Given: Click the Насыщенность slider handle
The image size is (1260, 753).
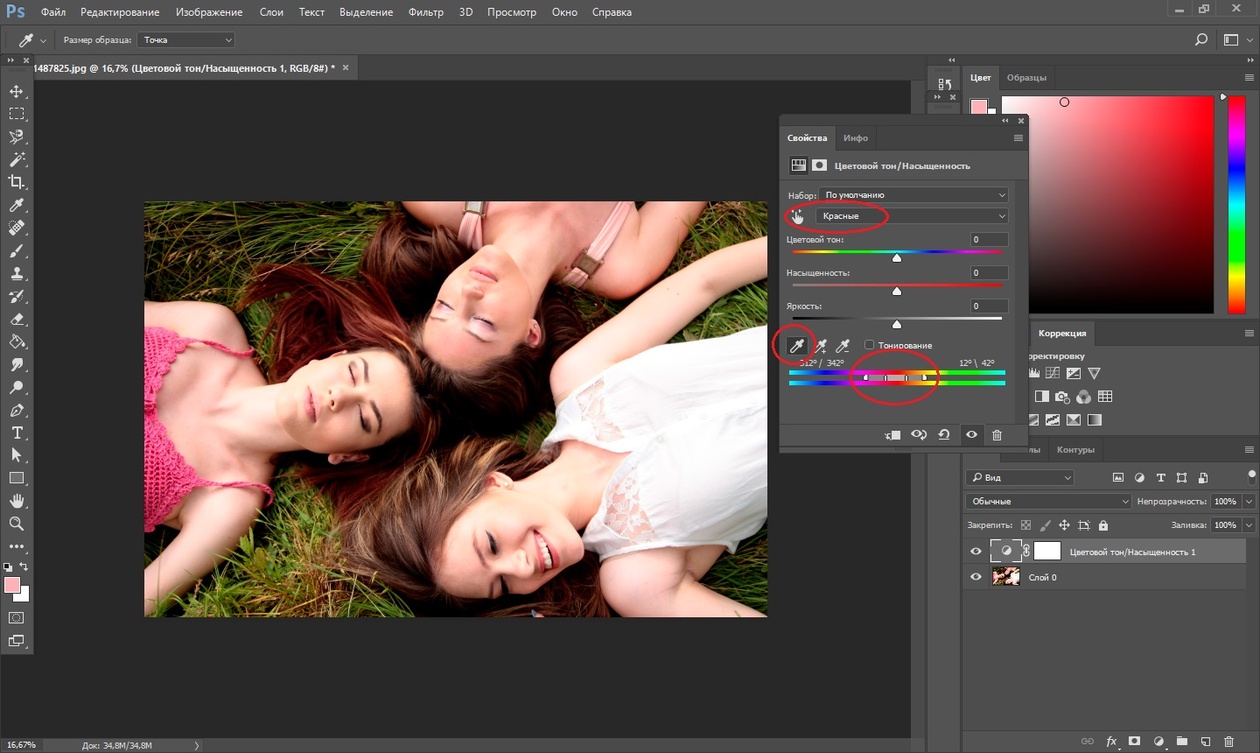Looking at the screenshot, I should [897, 291].
